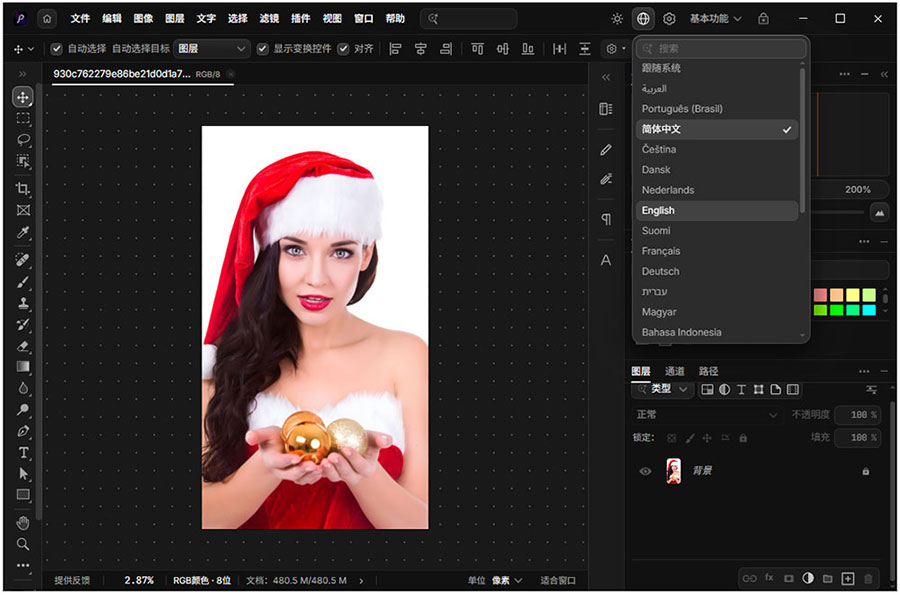Image resolution: width=900 pixels, height=595 pixels.
Task: Toggle the 对齐 checkbox
Action: [343, 49]
